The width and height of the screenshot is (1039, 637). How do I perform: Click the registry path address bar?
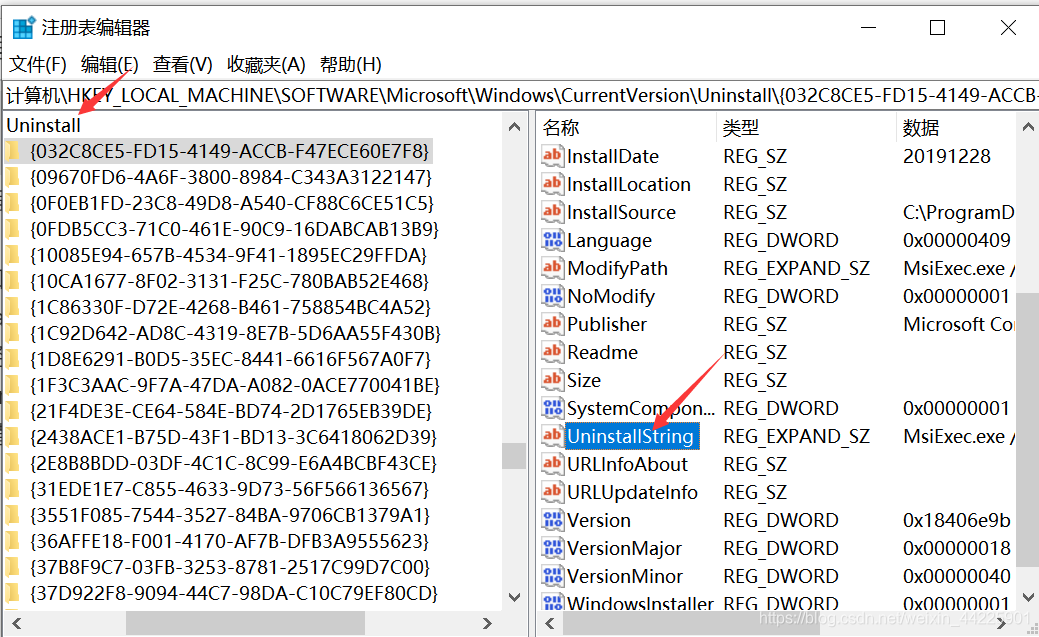tap(521, 95)
